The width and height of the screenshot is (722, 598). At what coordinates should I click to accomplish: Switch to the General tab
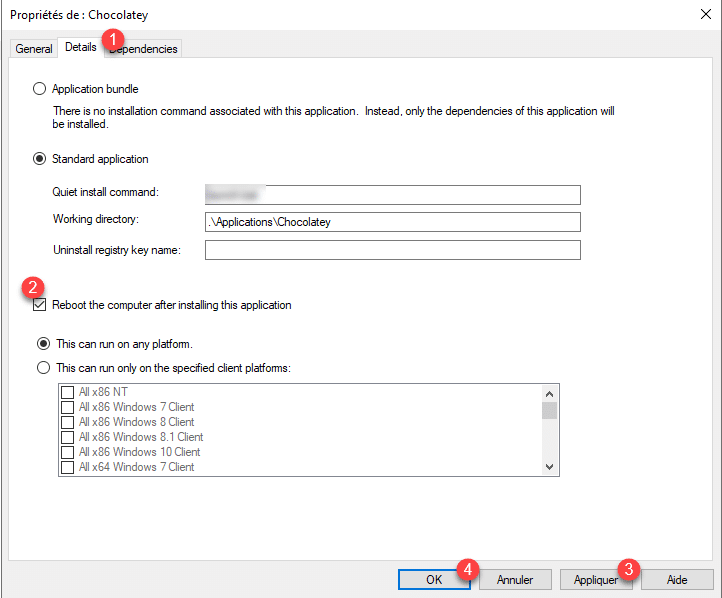click(34, 49)
